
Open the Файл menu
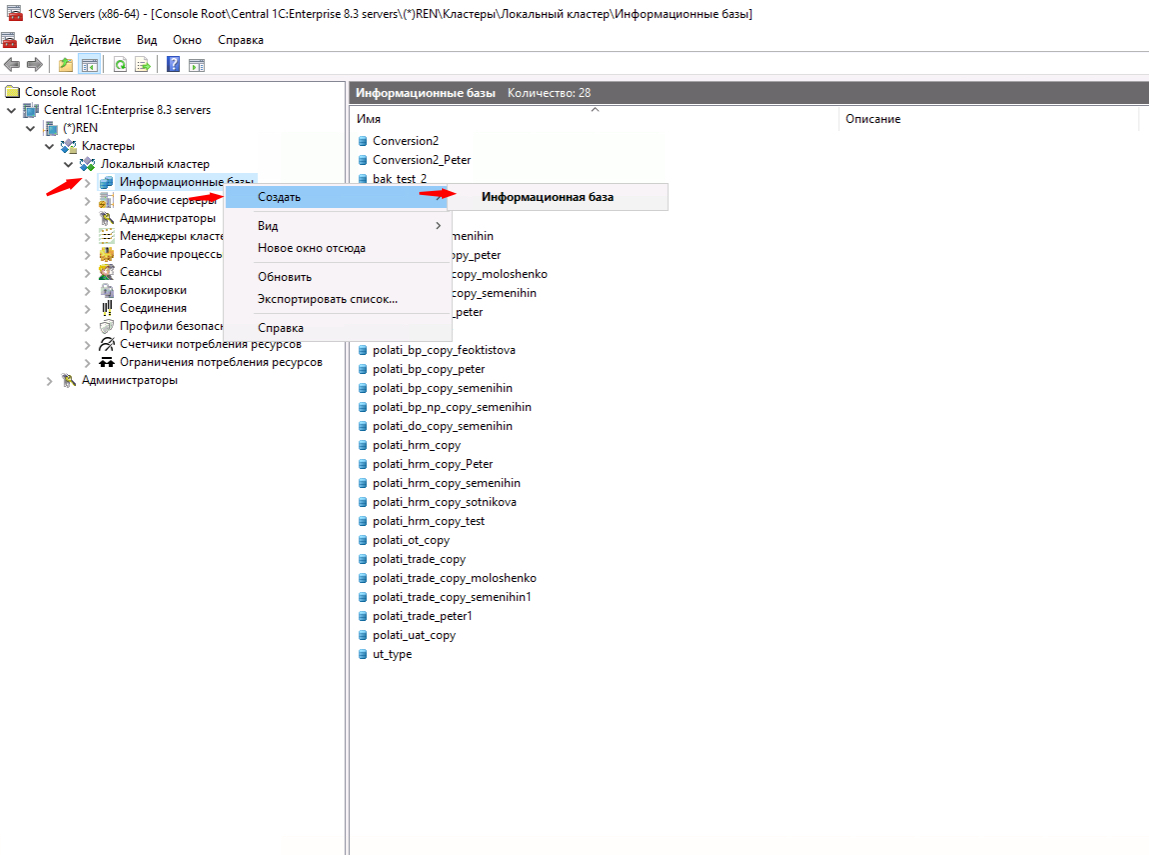pos(40,40)
